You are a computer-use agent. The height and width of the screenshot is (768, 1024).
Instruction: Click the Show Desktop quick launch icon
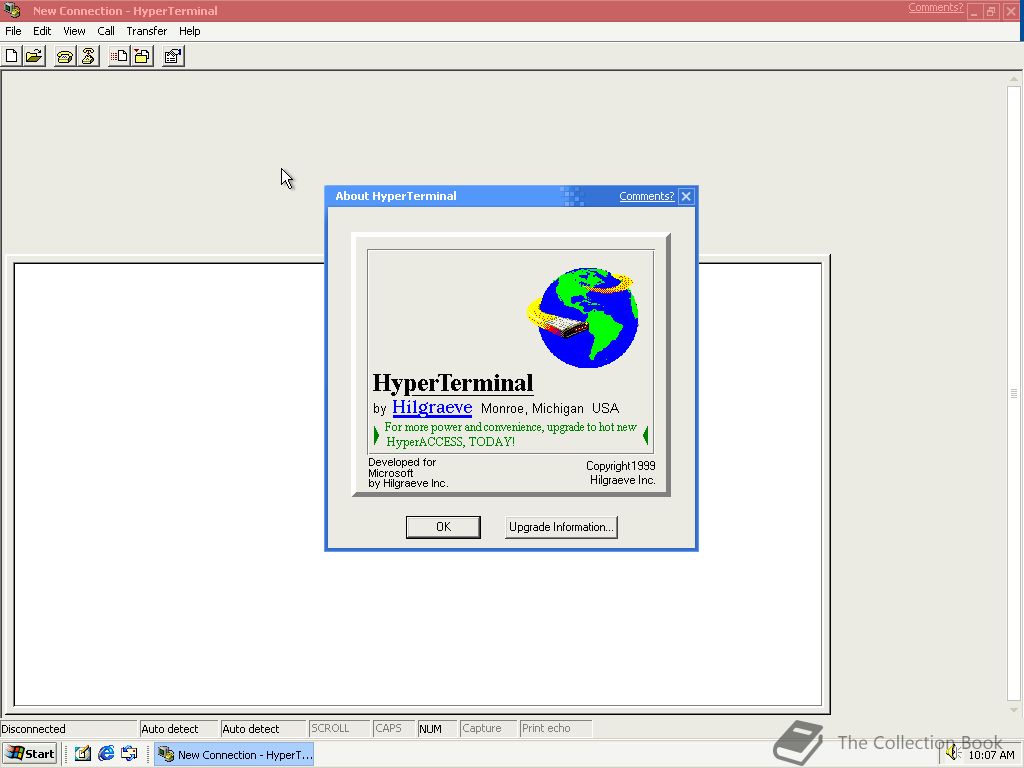coord(82,754)
